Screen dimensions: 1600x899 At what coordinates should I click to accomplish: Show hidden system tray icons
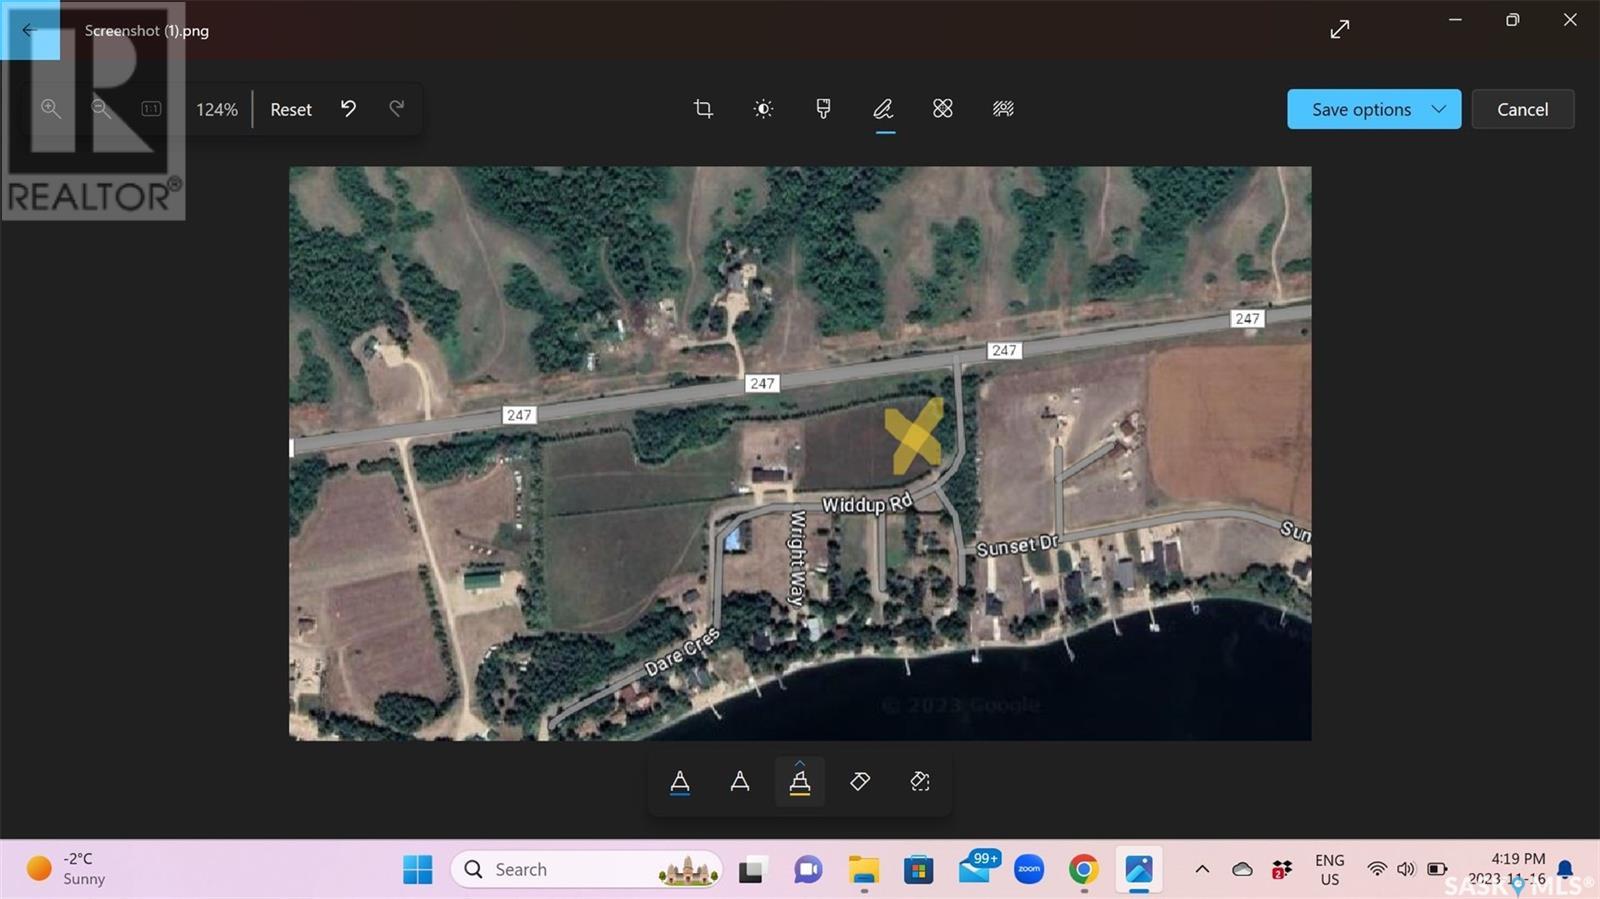(x=1202, y=870)
